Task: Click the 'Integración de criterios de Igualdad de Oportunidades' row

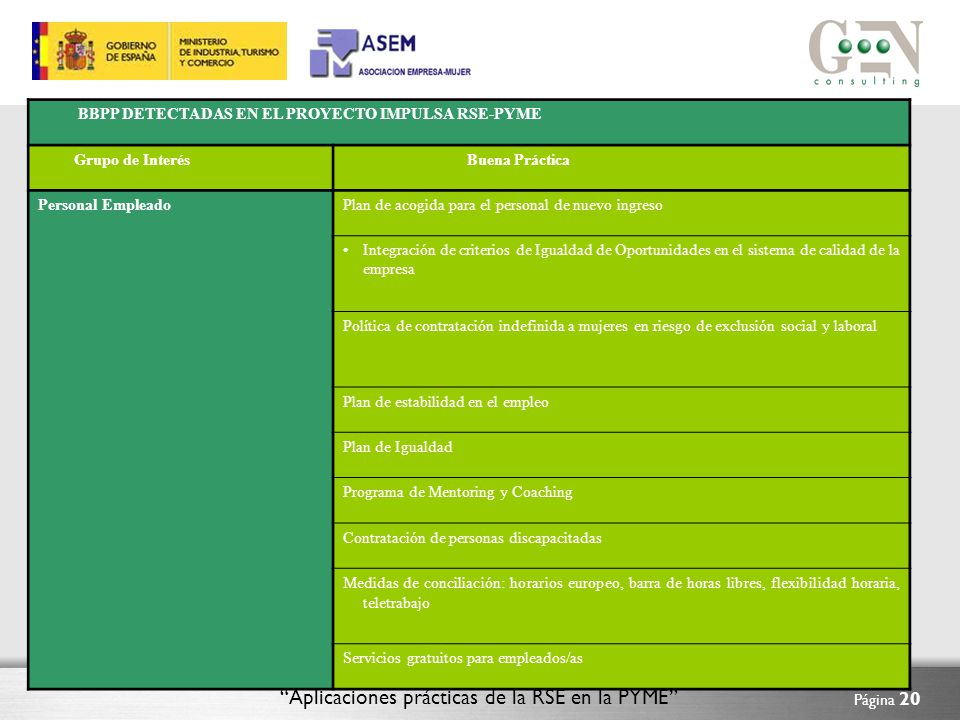Action: 621,274
